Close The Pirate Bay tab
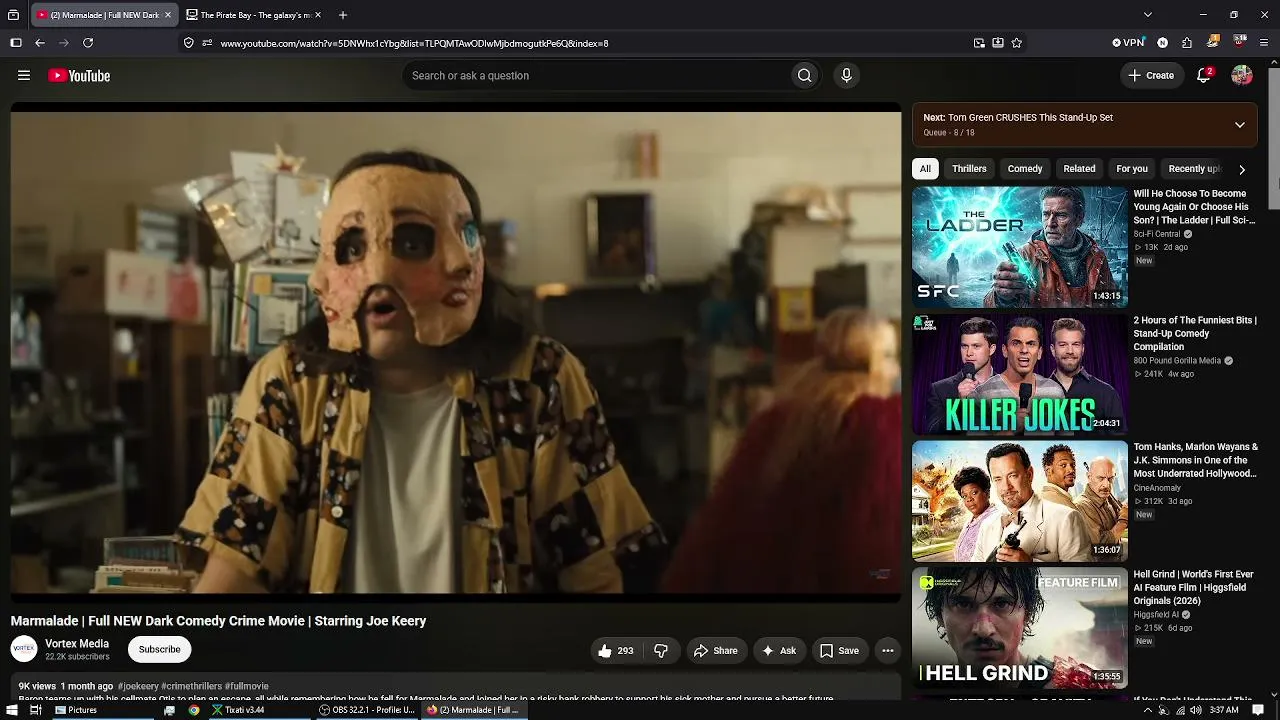The width and height of the screenshot is (1280, 720). 318,15
